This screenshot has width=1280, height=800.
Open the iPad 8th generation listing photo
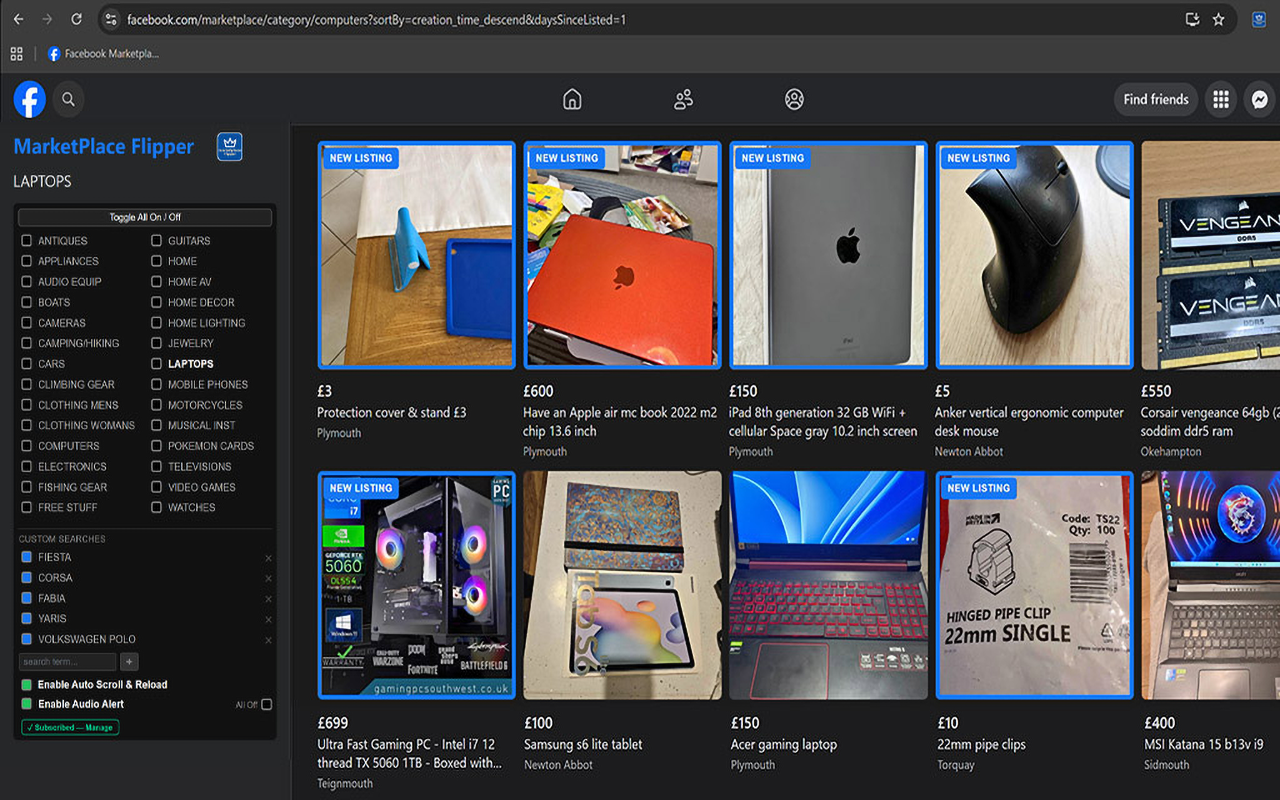coord(828,255)
